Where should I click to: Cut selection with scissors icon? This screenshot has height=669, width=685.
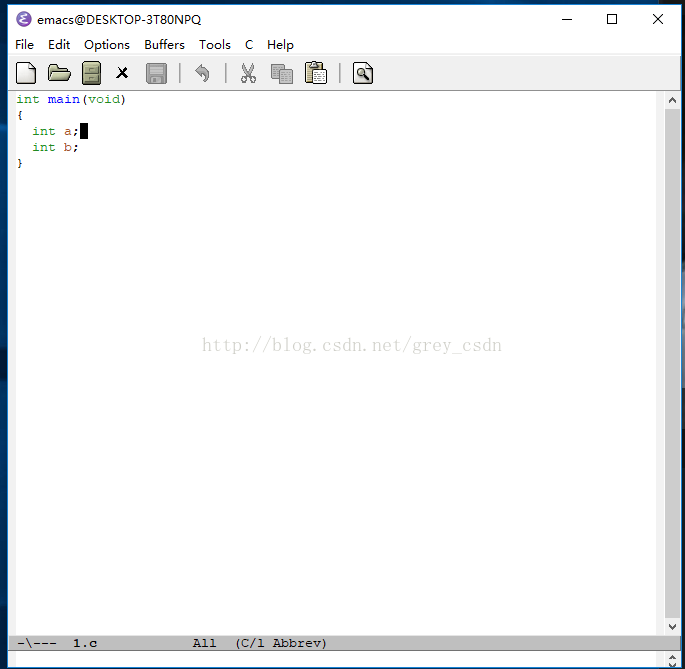[x=248, y=73]
